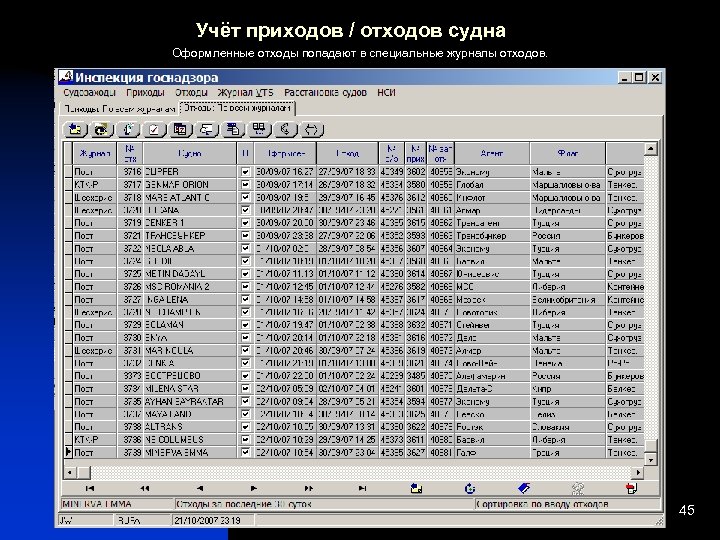This screenshot has height=540, width=720.
Task: Toggle the checkbox for row 3727 INGA LENA
Action: [x=245, y=299]
